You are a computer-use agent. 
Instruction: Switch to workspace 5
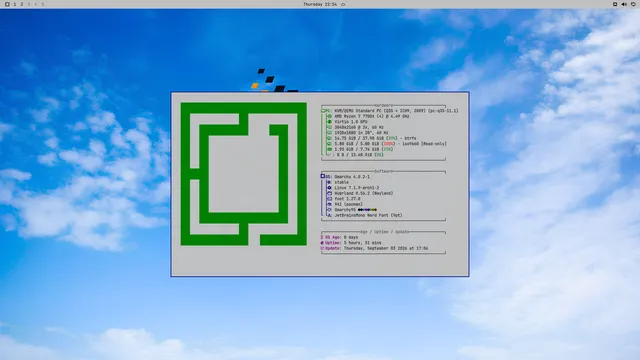(43, 4)
